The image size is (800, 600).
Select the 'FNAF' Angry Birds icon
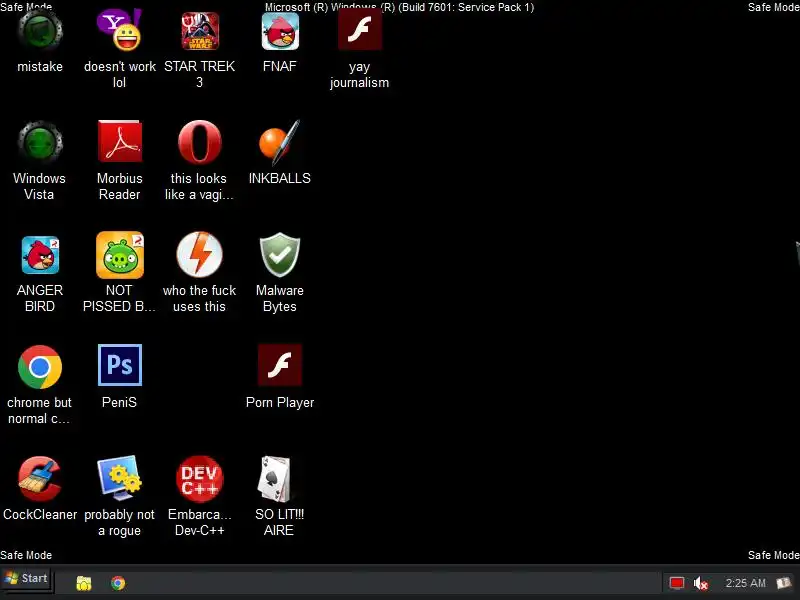click(x=280, y=31)
